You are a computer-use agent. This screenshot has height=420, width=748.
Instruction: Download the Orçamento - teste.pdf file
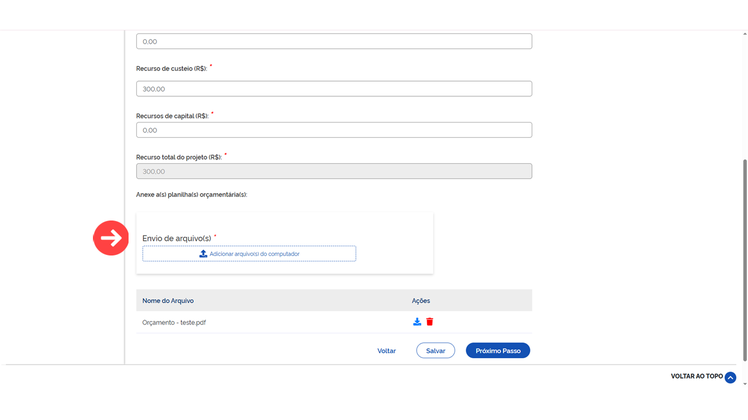pos(417,322)
